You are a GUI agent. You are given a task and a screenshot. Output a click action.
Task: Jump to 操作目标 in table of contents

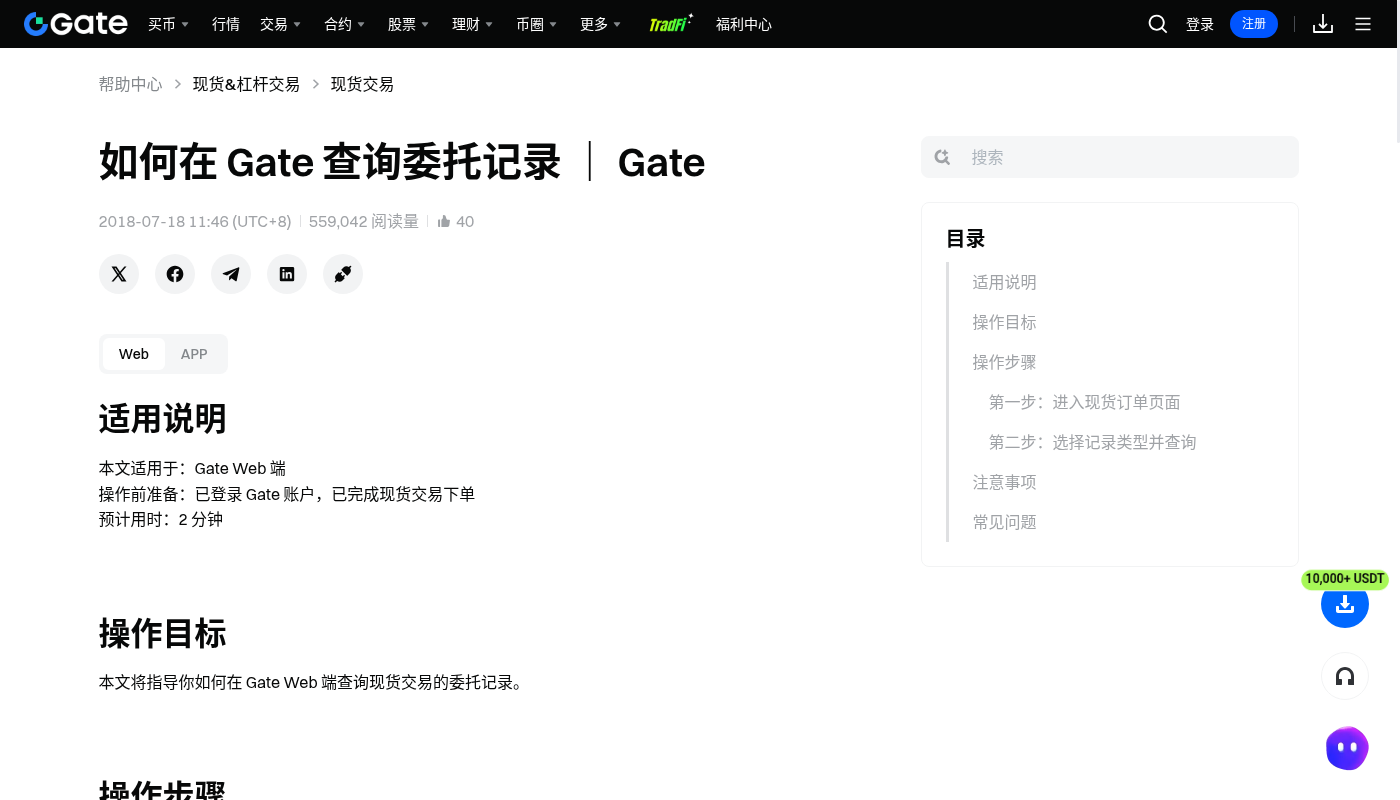1004,322
